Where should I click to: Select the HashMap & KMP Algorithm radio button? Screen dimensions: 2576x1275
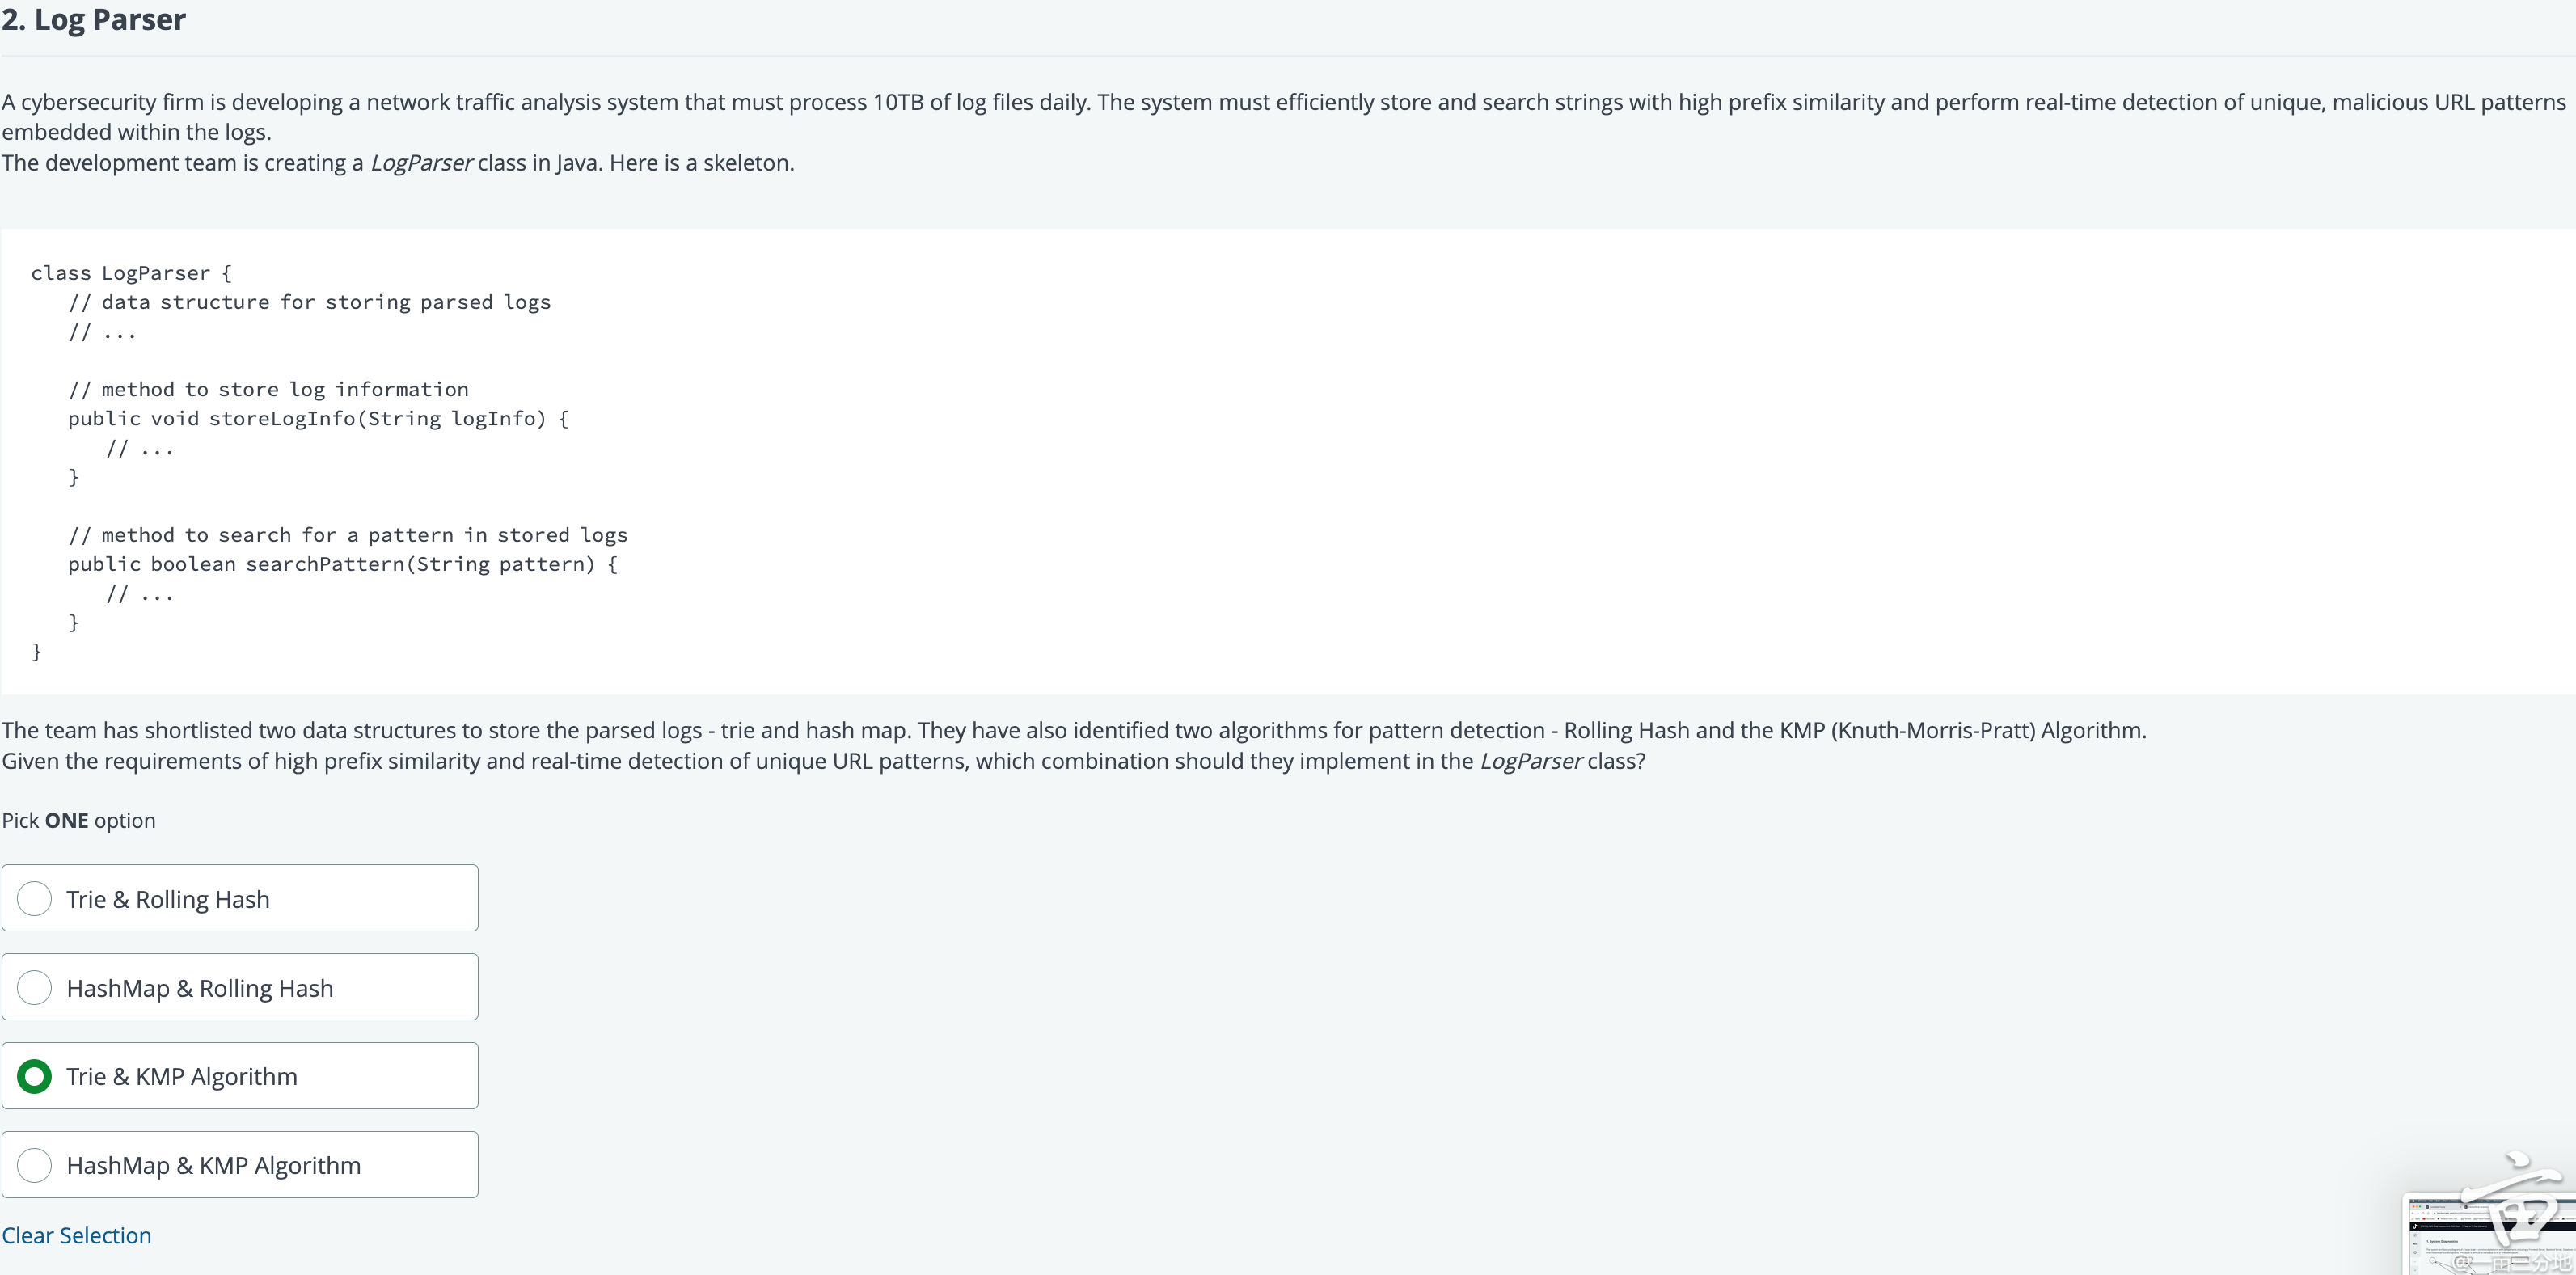coord(34,1165)
